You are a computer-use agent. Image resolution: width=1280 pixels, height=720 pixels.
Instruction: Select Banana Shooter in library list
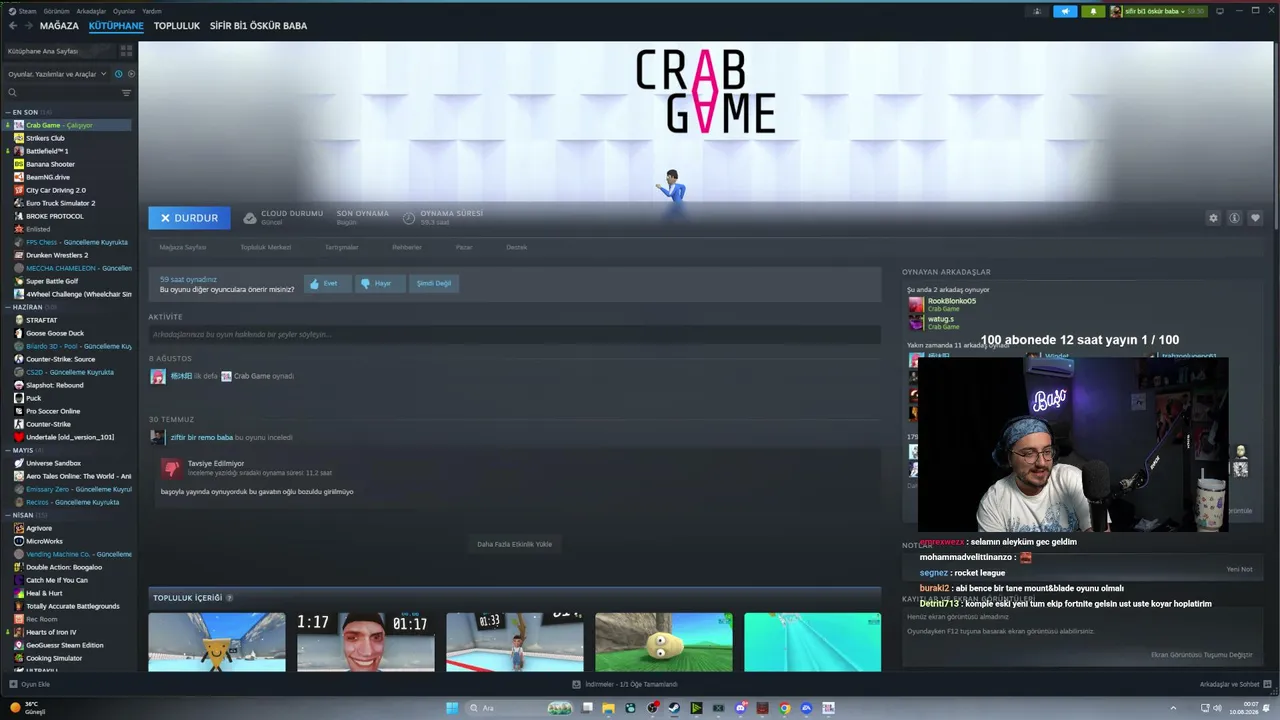point(69,164)
